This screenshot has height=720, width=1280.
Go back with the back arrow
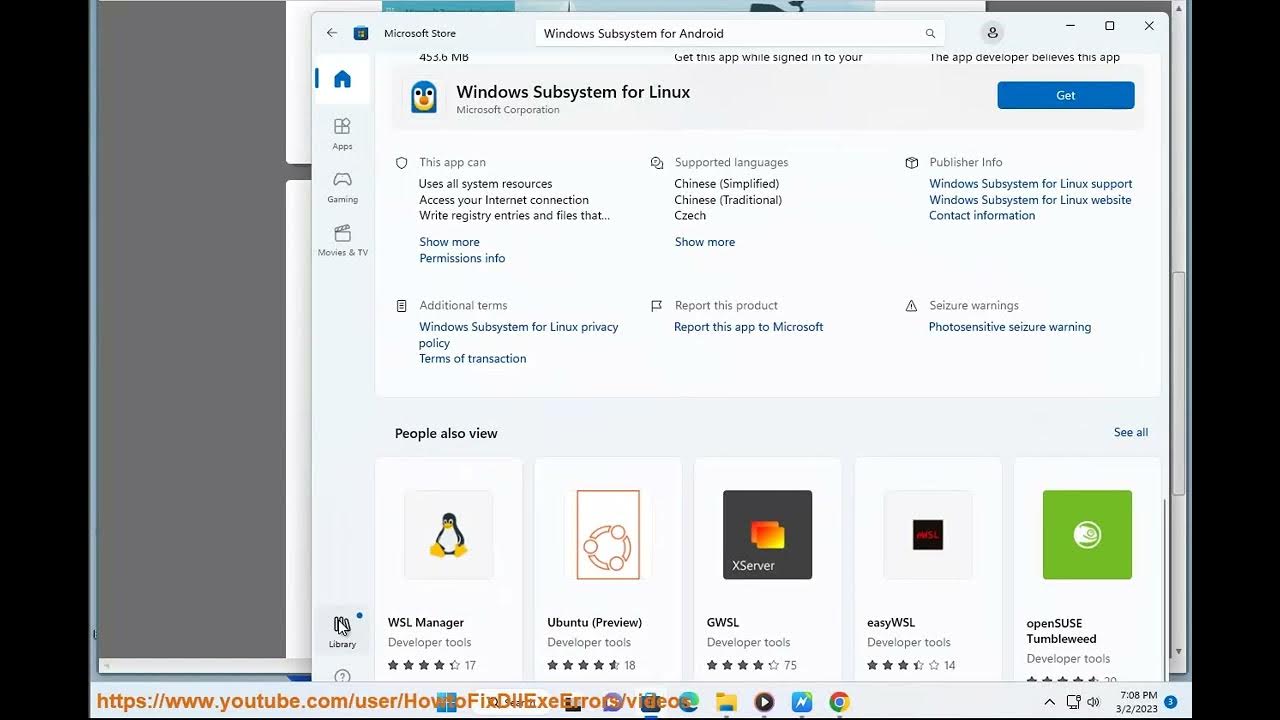[x=332, y=33]
